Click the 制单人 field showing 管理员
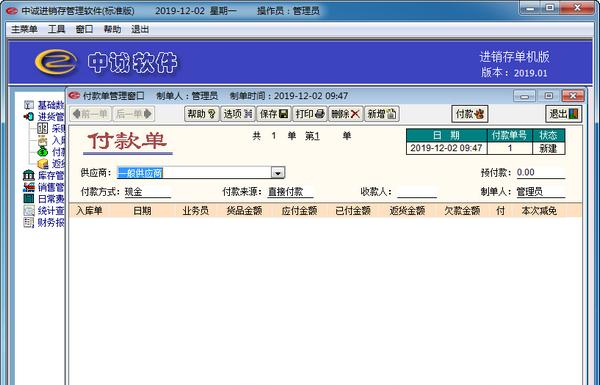Viewport: 600px width, 385px height. 541,192
